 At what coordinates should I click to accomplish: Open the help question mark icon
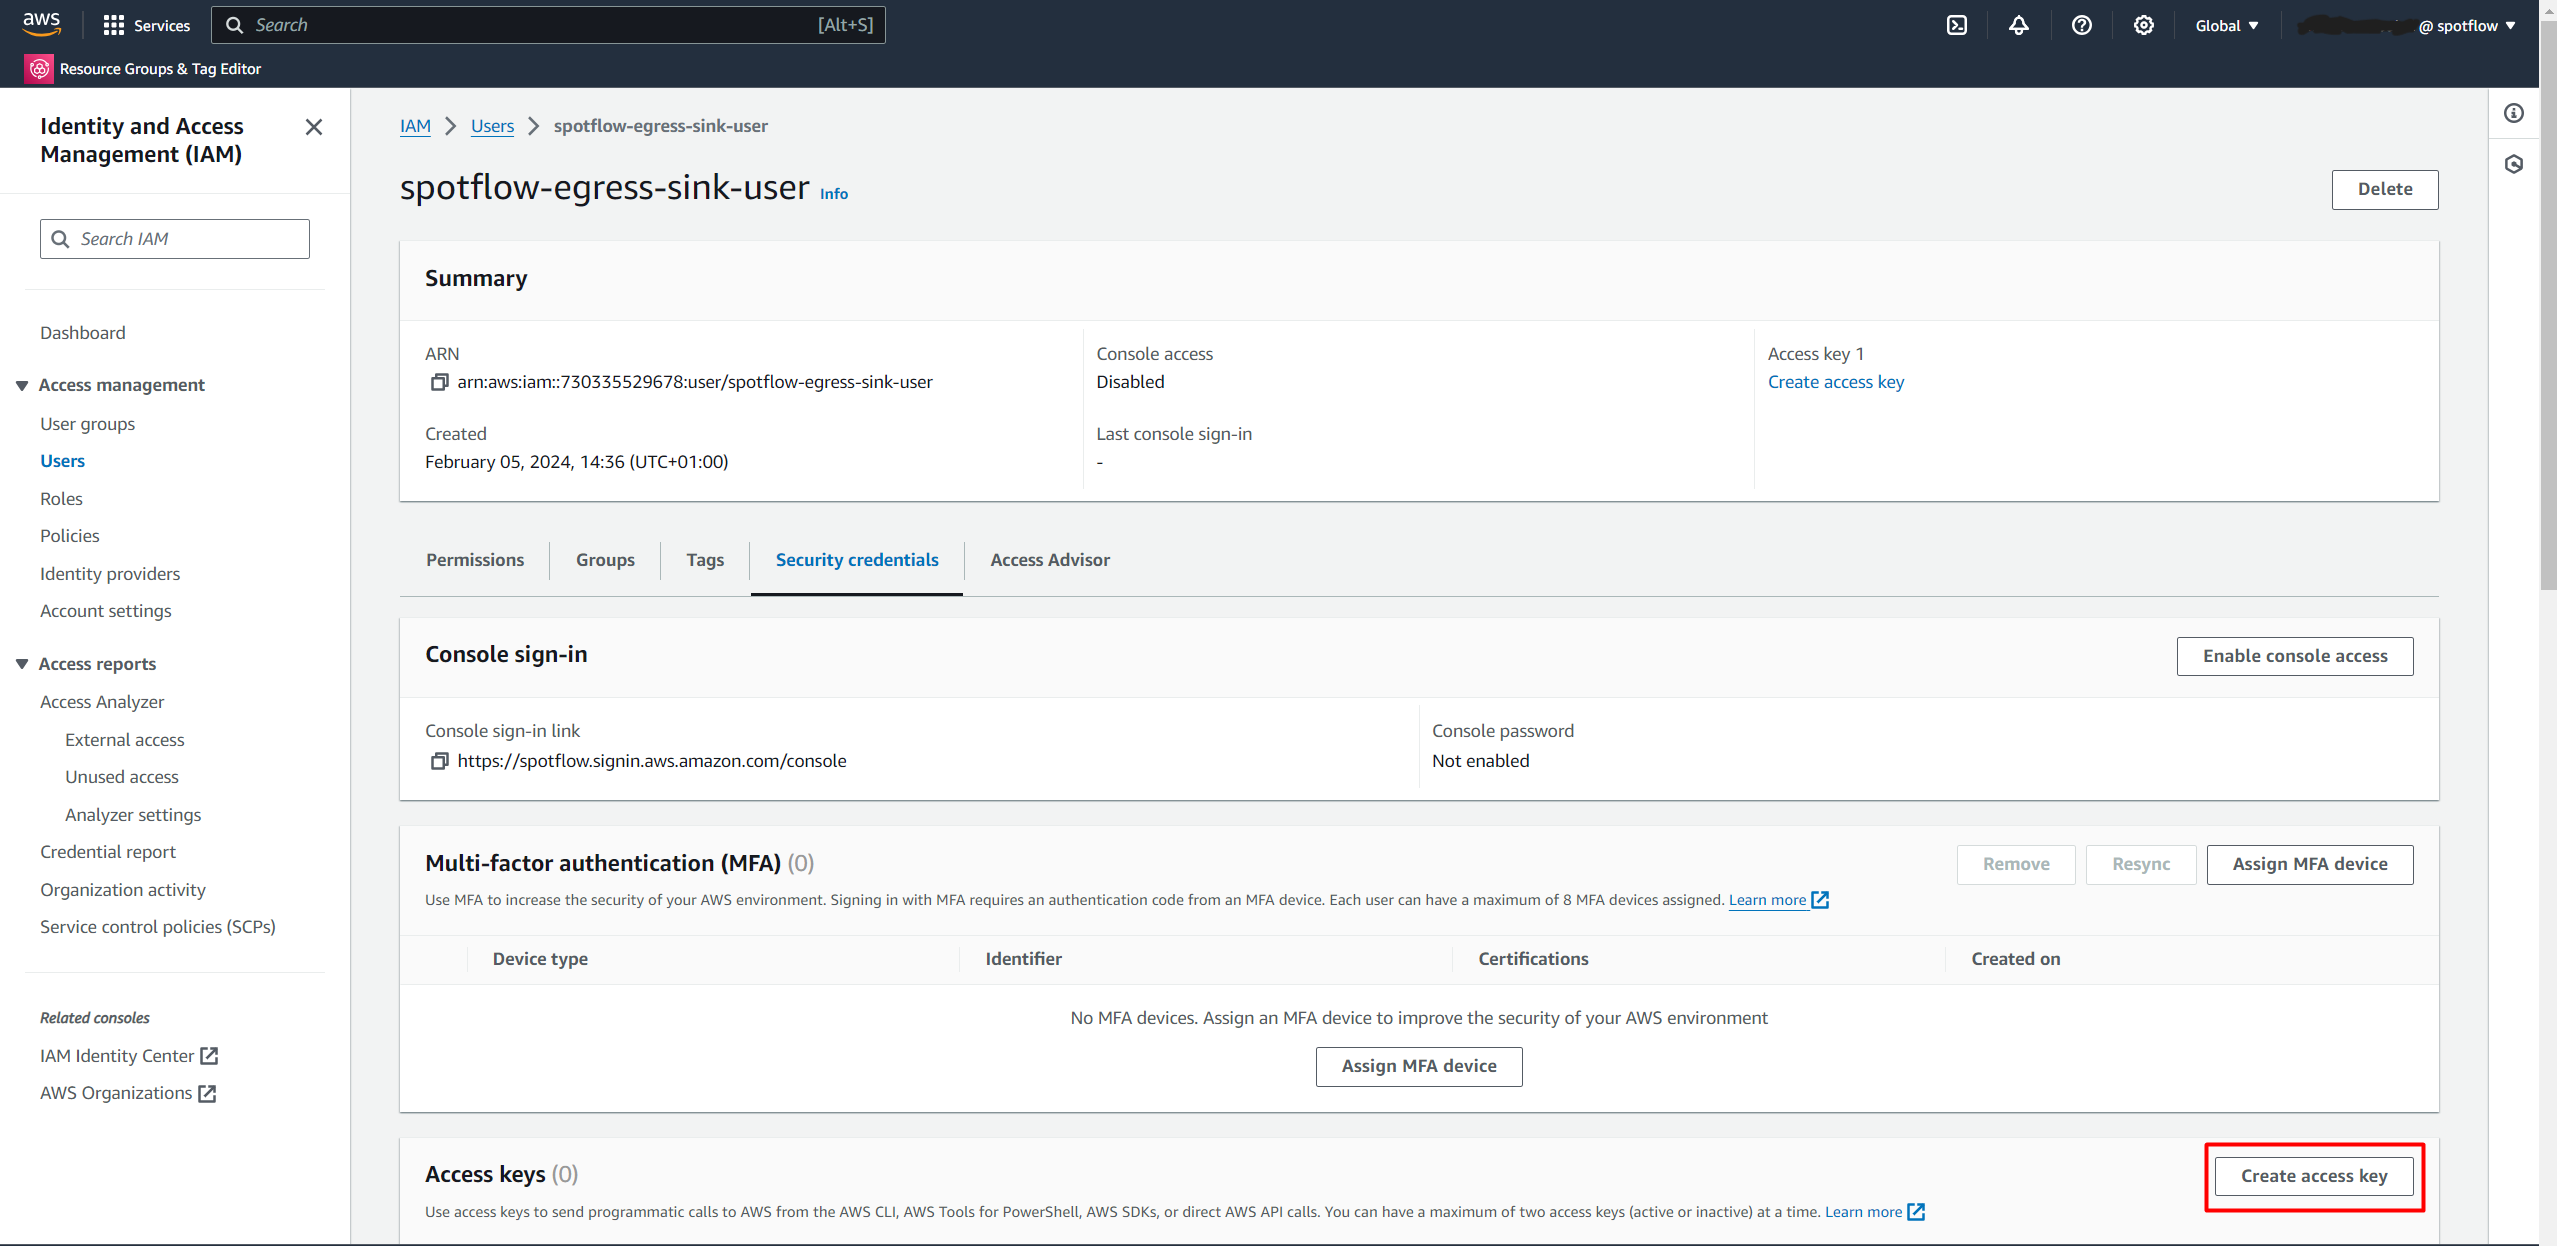coord(2081,25)
